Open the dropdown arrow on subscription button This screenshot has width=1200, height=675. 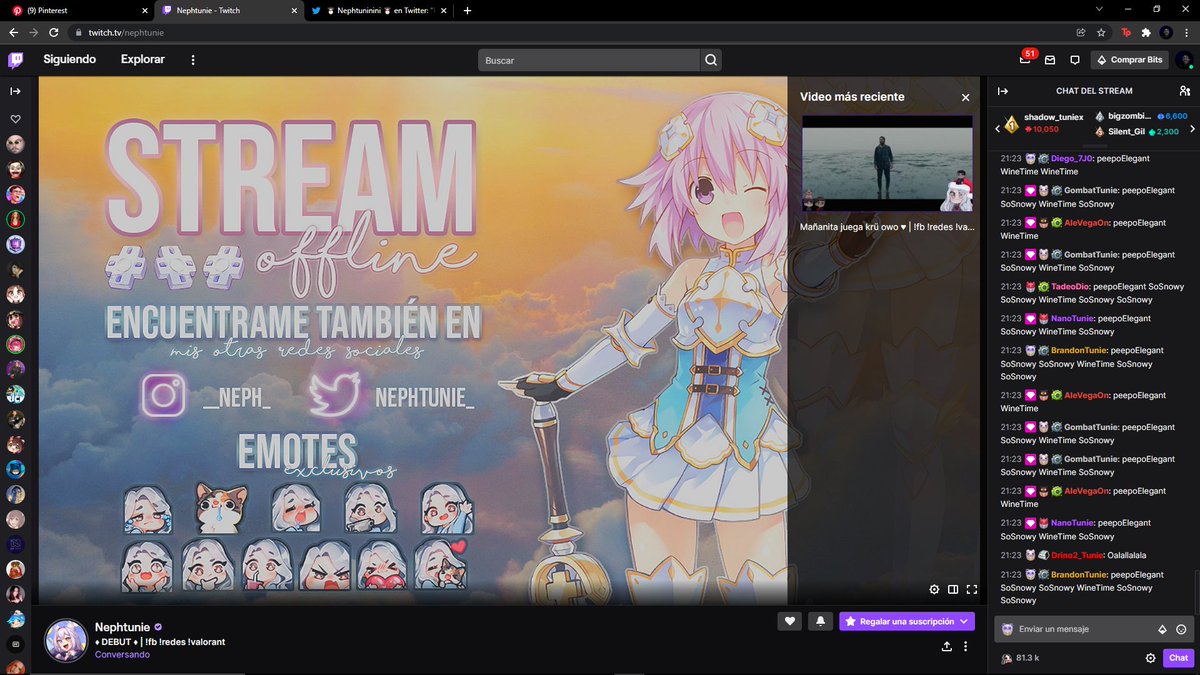point(965,621)
